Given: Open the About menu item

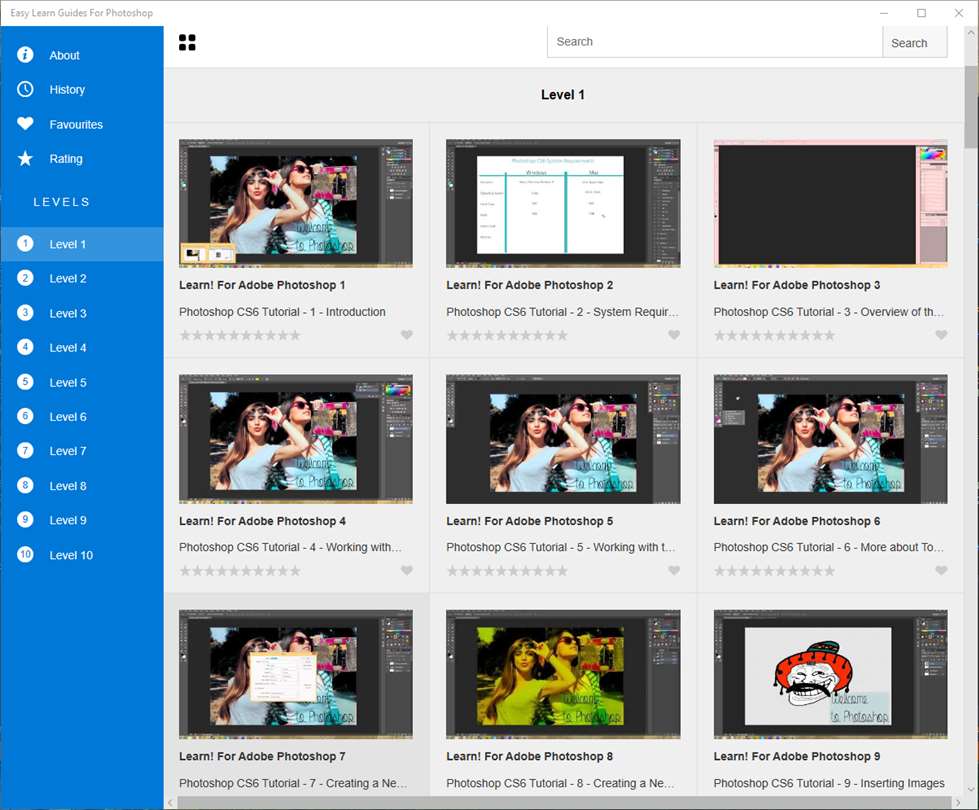Looking at the screenshot, I should pos(82,55).
